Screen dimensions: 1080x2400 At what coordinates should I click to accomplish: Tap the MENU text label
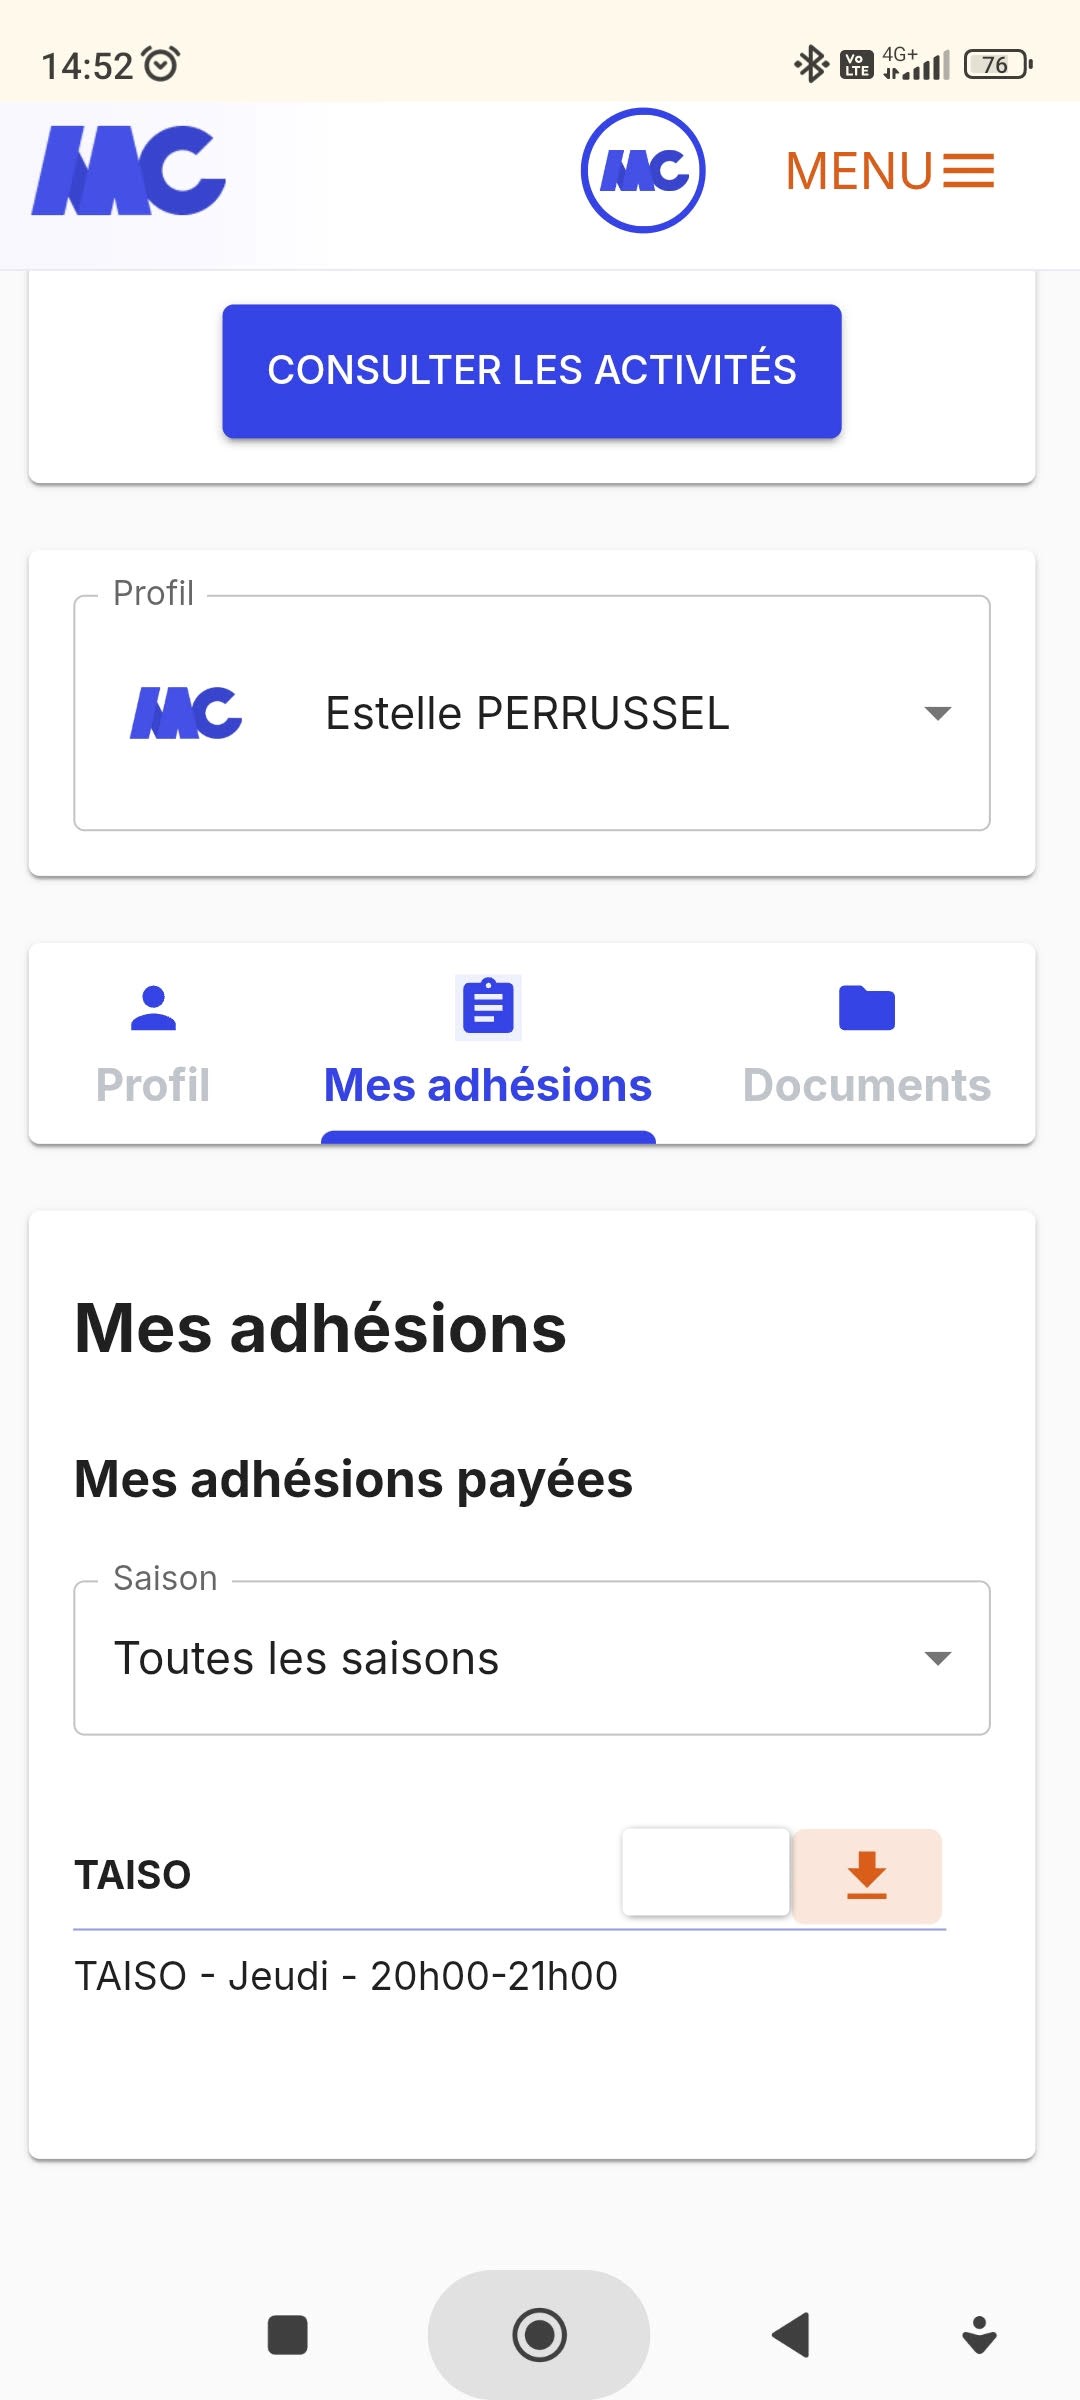point(859,171)
